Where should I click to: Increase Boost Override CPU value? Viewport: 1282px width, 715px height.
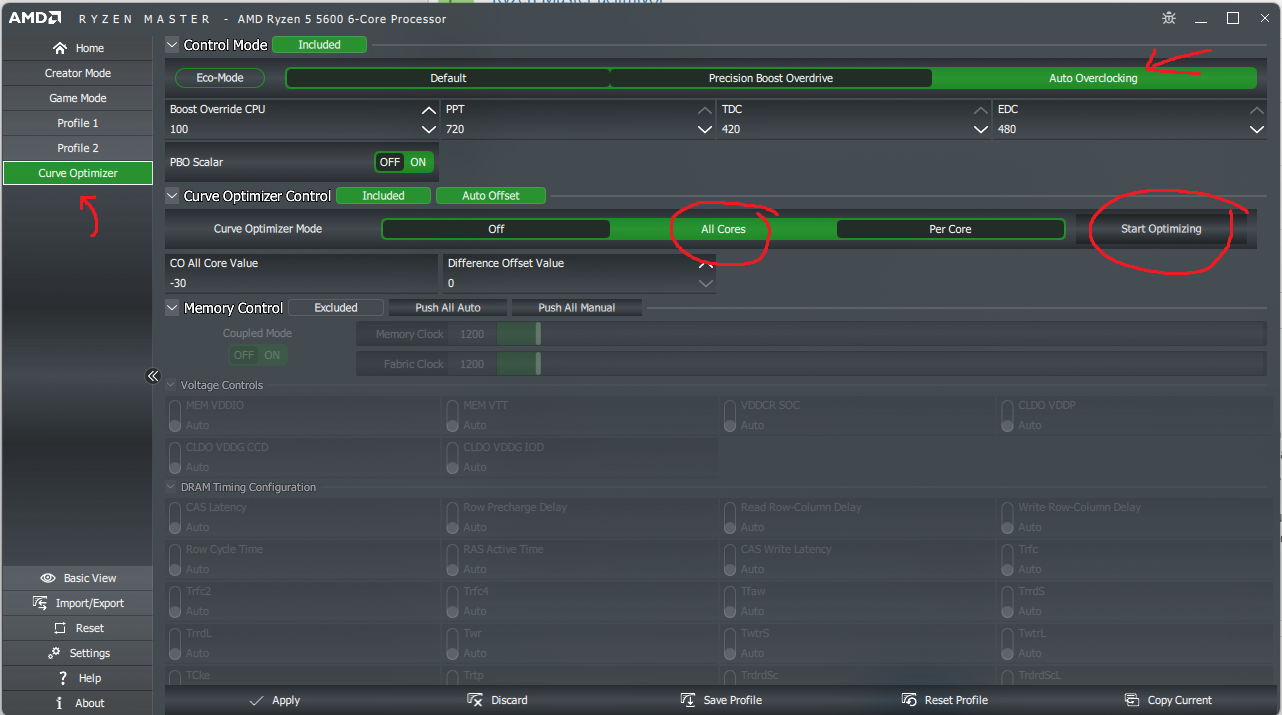428,110
